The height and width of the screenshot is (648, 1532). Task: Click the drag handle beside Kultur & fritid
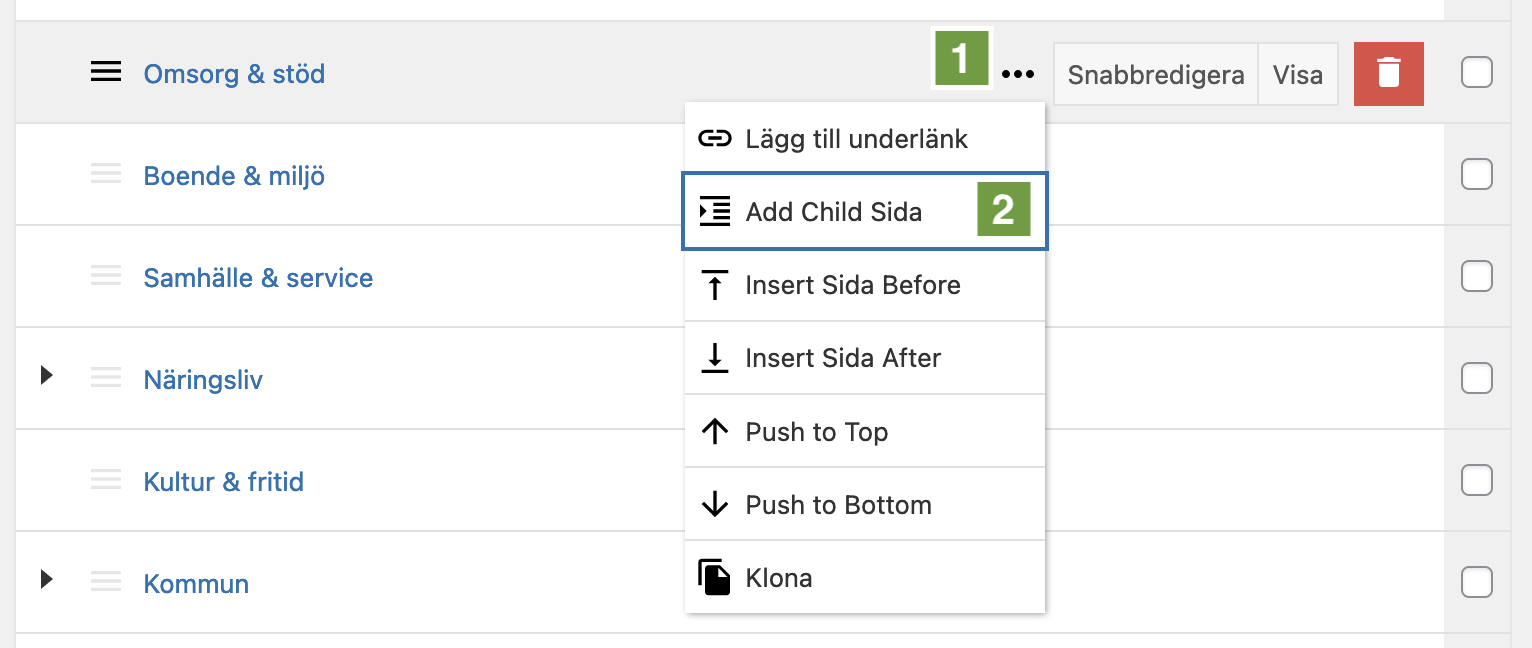(x=106, y=481)
